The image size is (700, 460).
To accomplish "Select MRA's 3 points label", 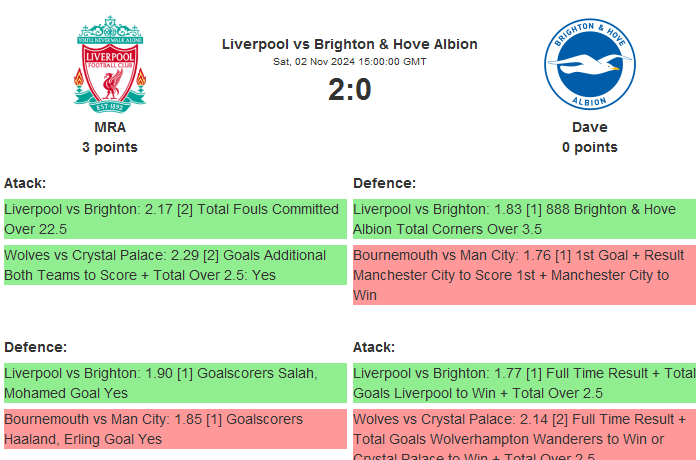I will point(110,147).
